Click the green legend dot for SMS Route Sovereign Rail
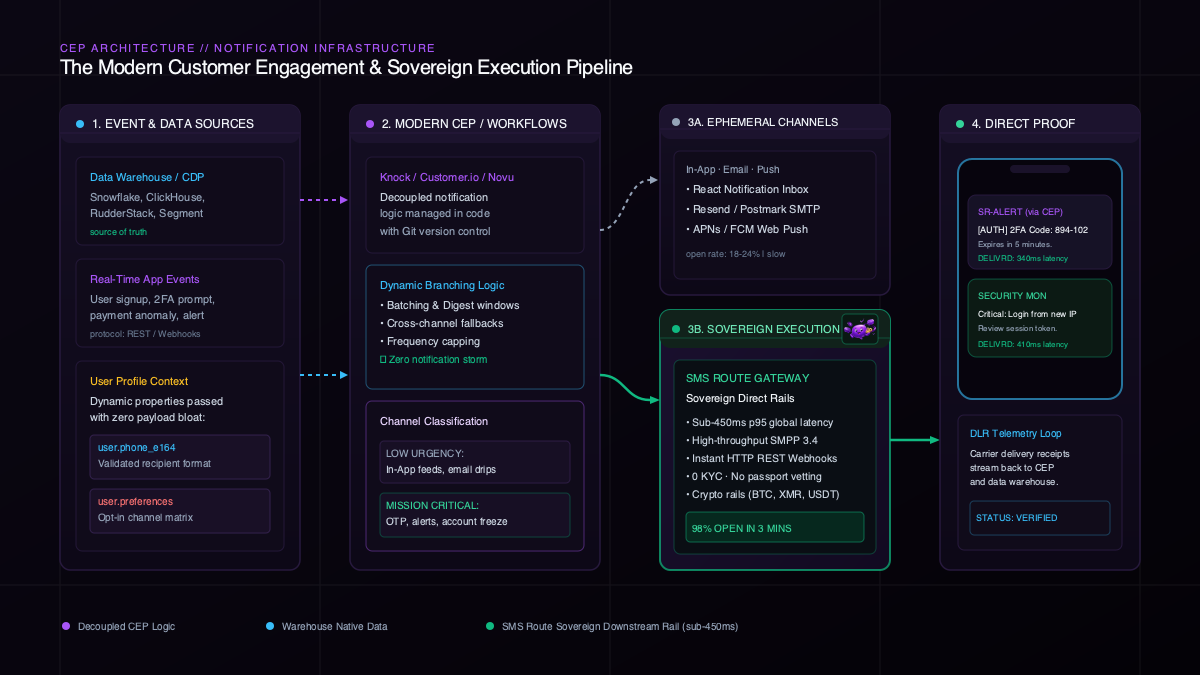 pos(490,626)
